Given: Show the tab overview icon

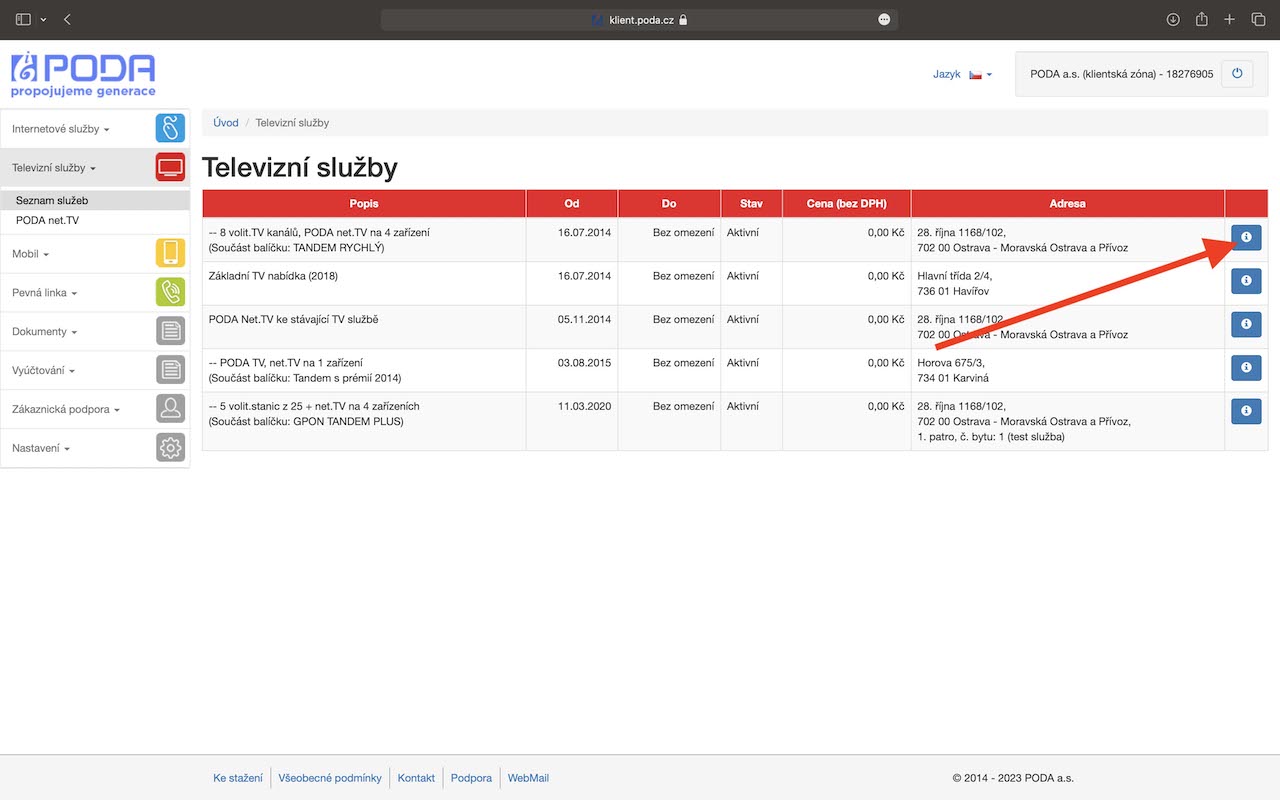Looking at the screenshot, I should pyautogui.click(x=1258, y=19).
